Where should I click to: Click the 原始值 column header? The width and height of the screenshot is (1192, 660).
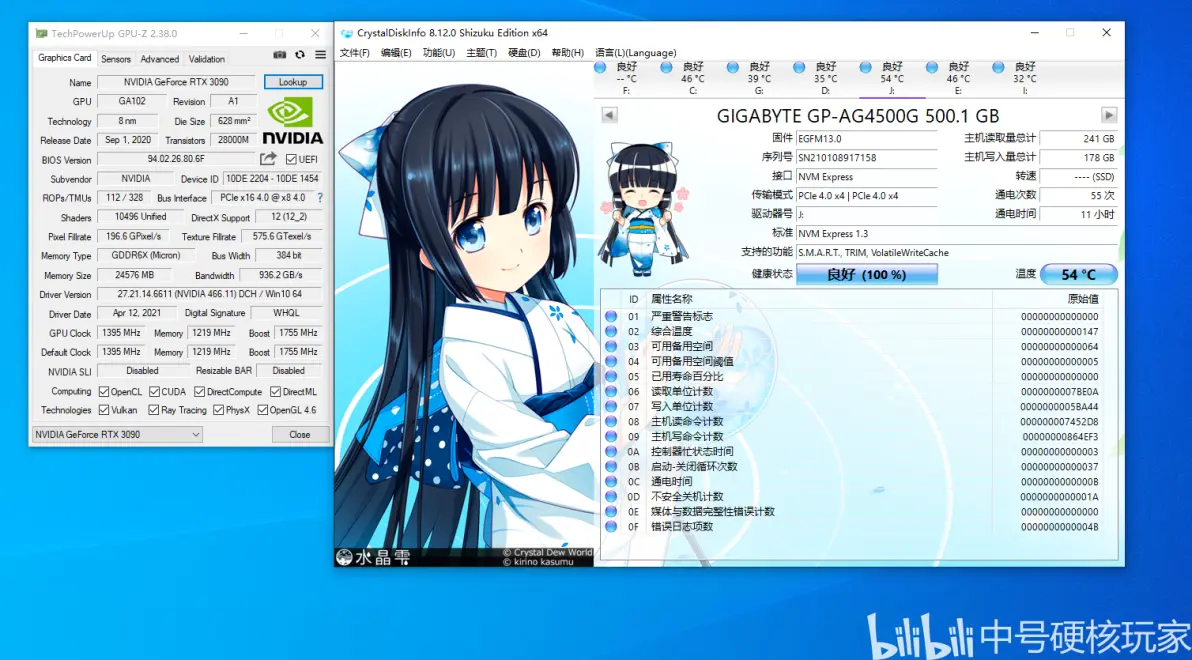[x=1083, y=299]
